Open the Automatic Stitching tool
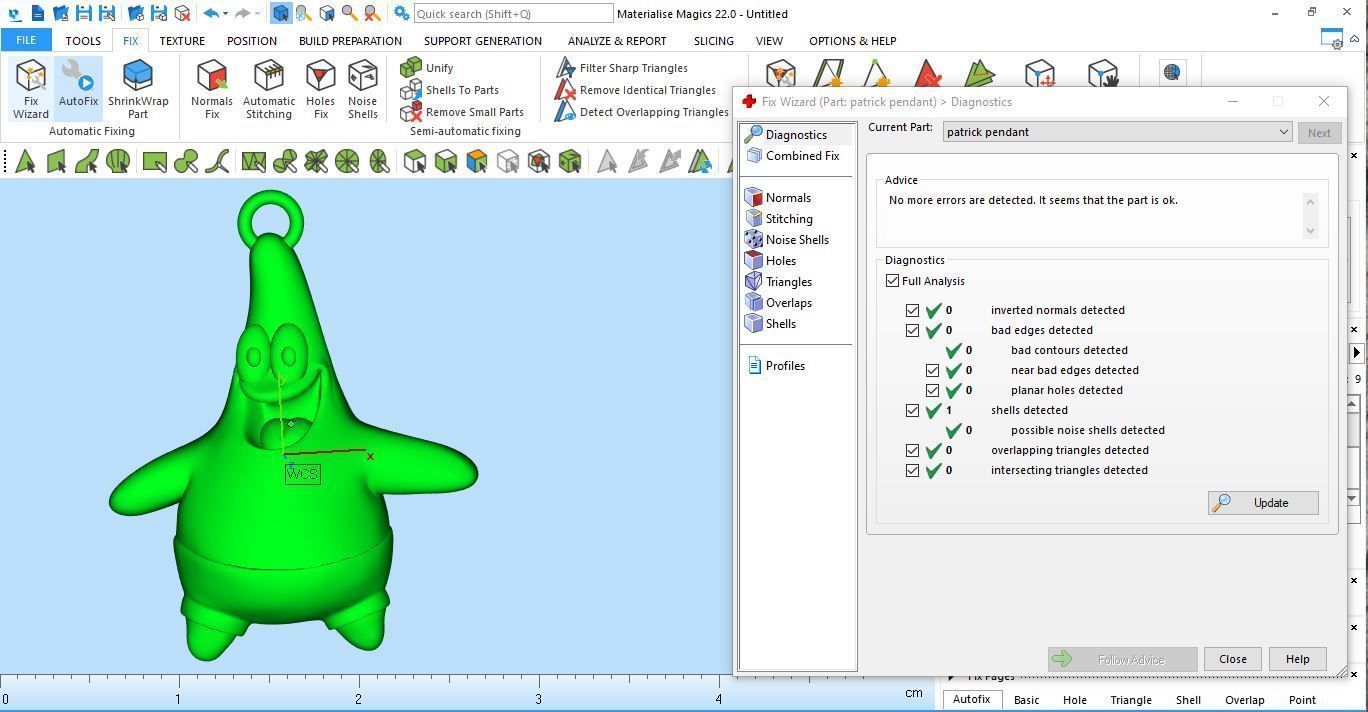The image size is (1368, 712). (269, 90)
